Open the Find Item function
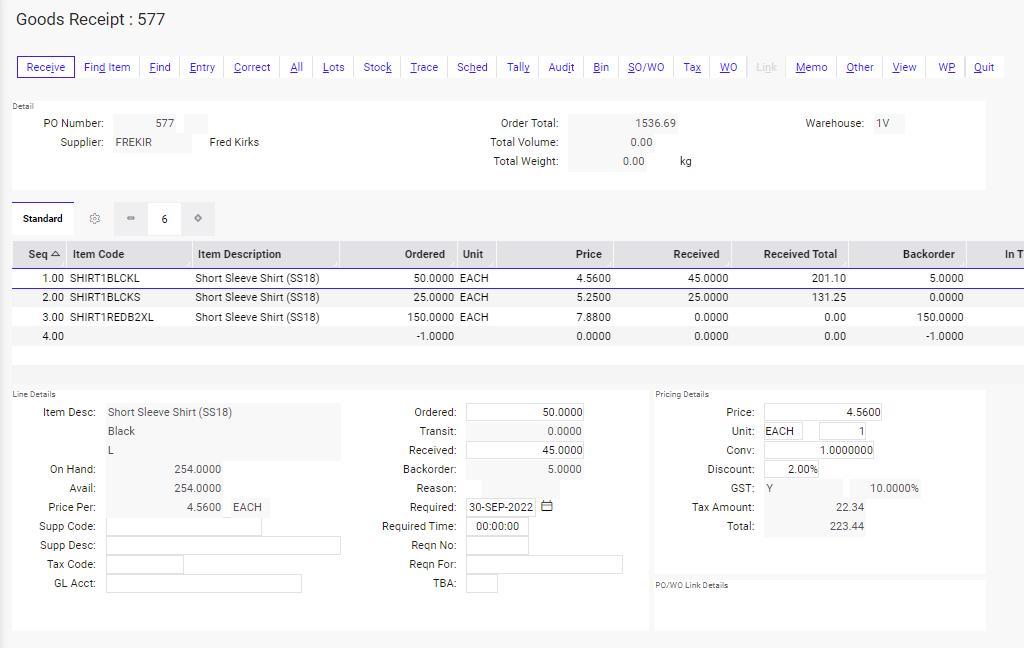The height and width of the screenshot is (648, 1024). point(107,67)
